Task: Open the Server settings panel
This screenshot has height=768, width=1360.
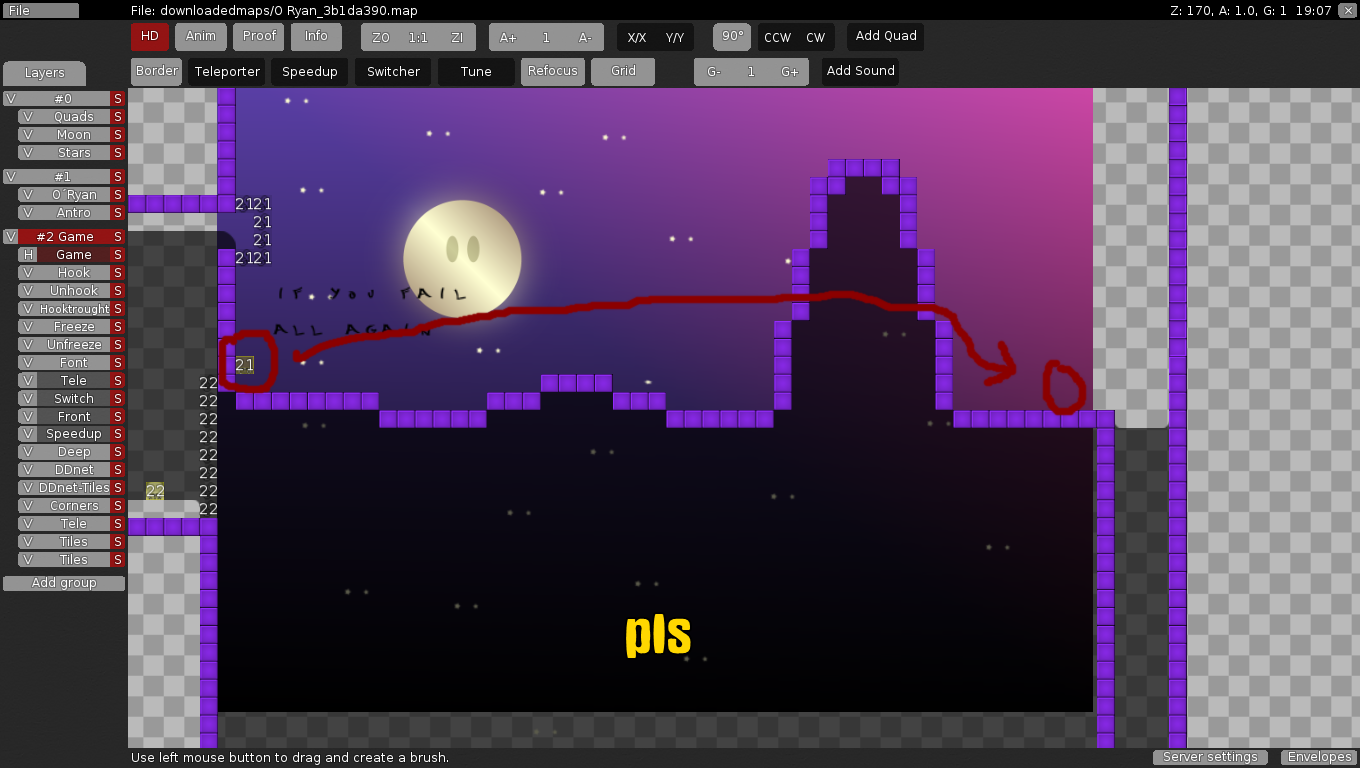Action: tap(1210, 757)
